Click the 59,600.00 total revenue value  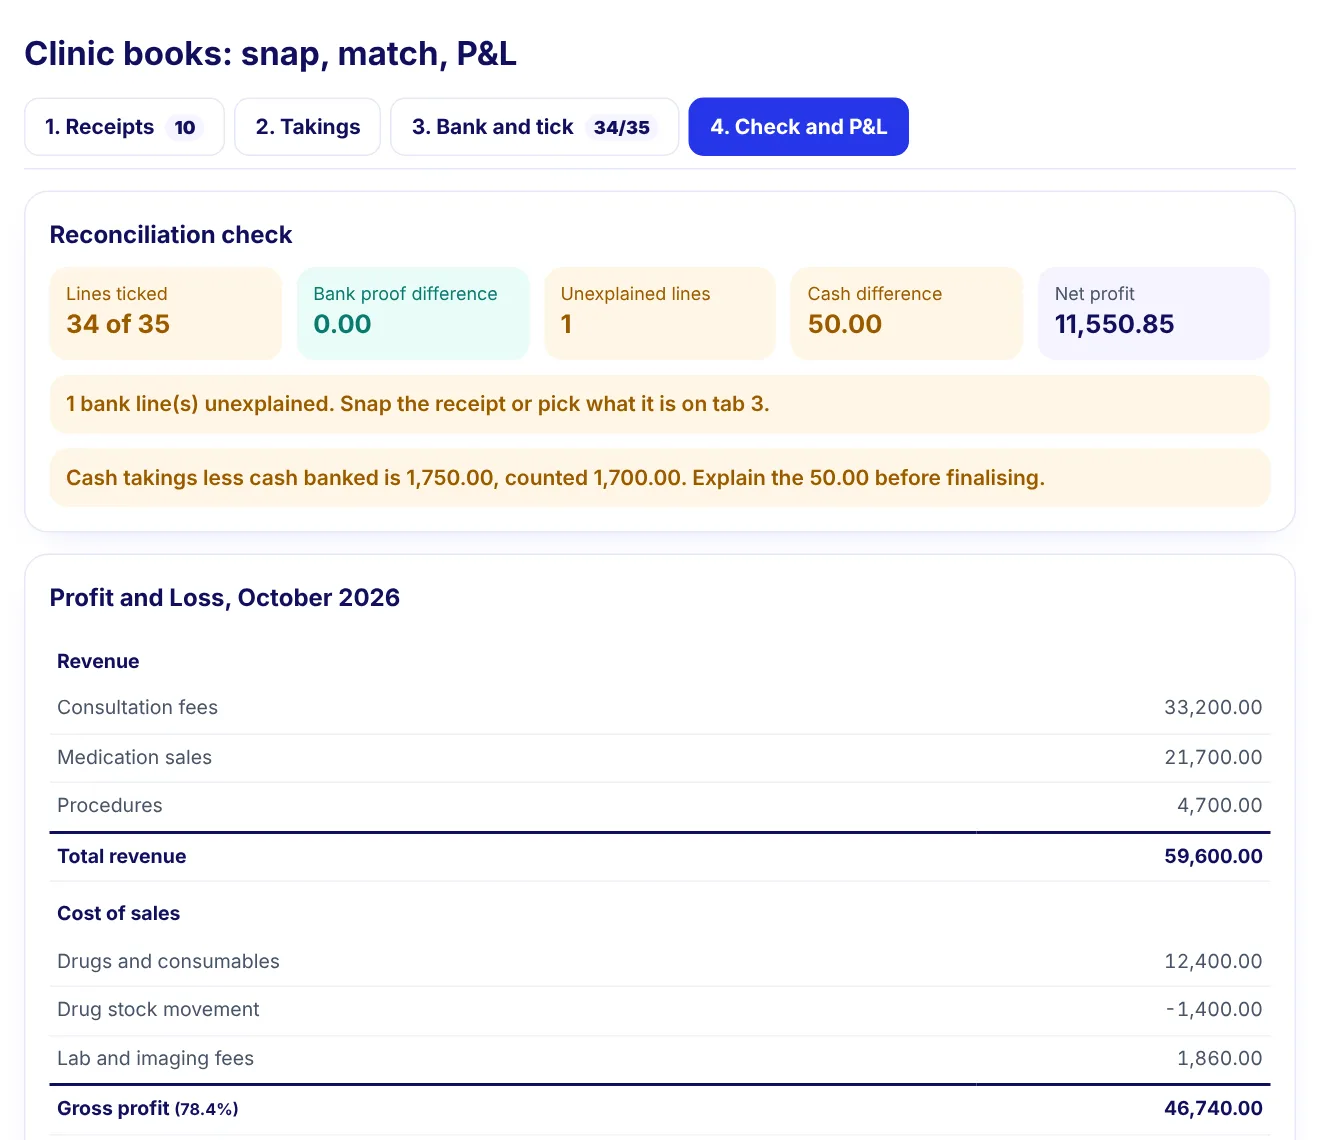[1213, 857]
